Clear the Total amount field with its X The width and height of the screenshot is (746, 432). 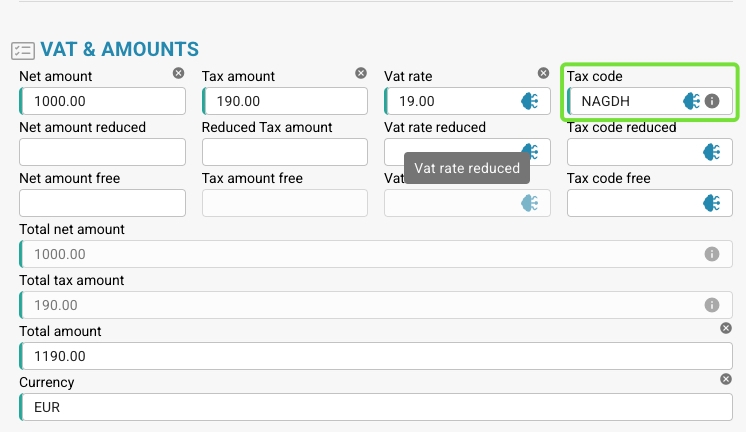[x=726, y=328]
